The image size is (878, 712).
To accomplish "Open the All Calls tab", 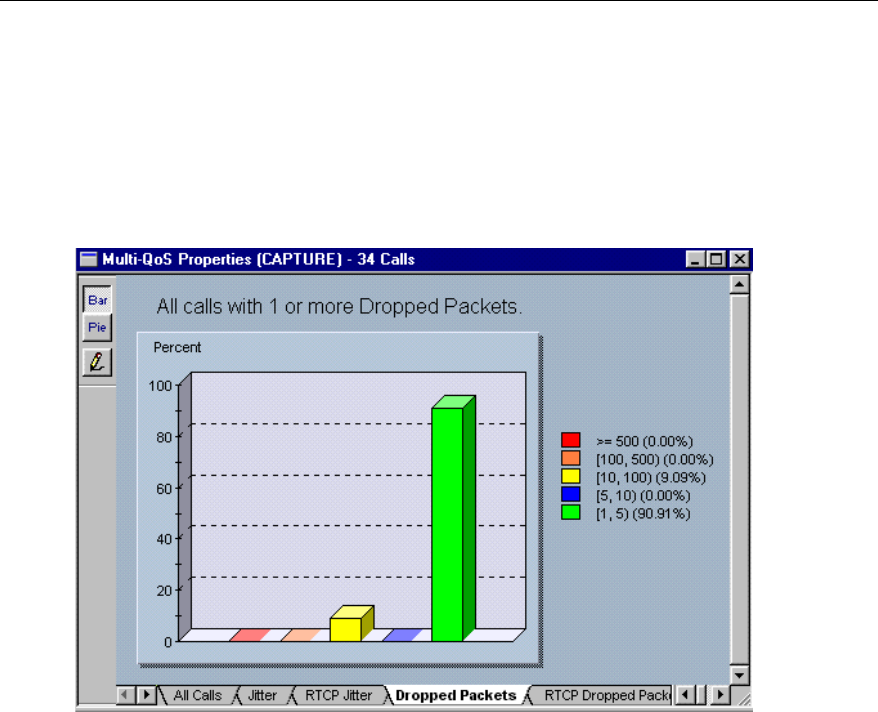I will [197, 695].
